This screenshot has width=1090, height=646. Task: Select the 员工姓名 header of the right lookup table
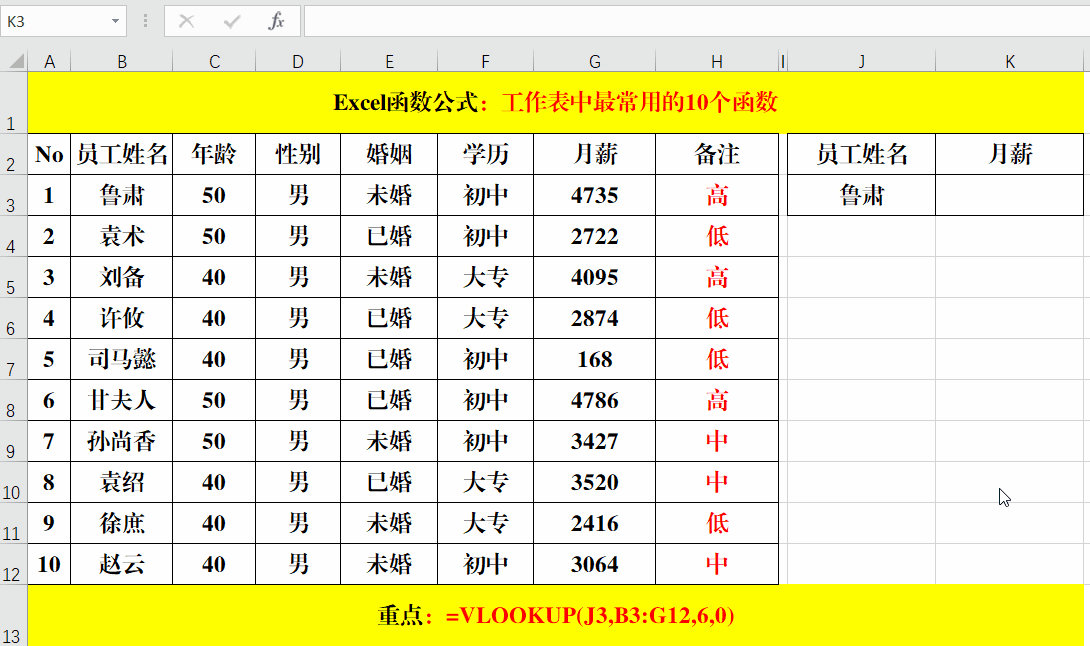click(860, 153)
